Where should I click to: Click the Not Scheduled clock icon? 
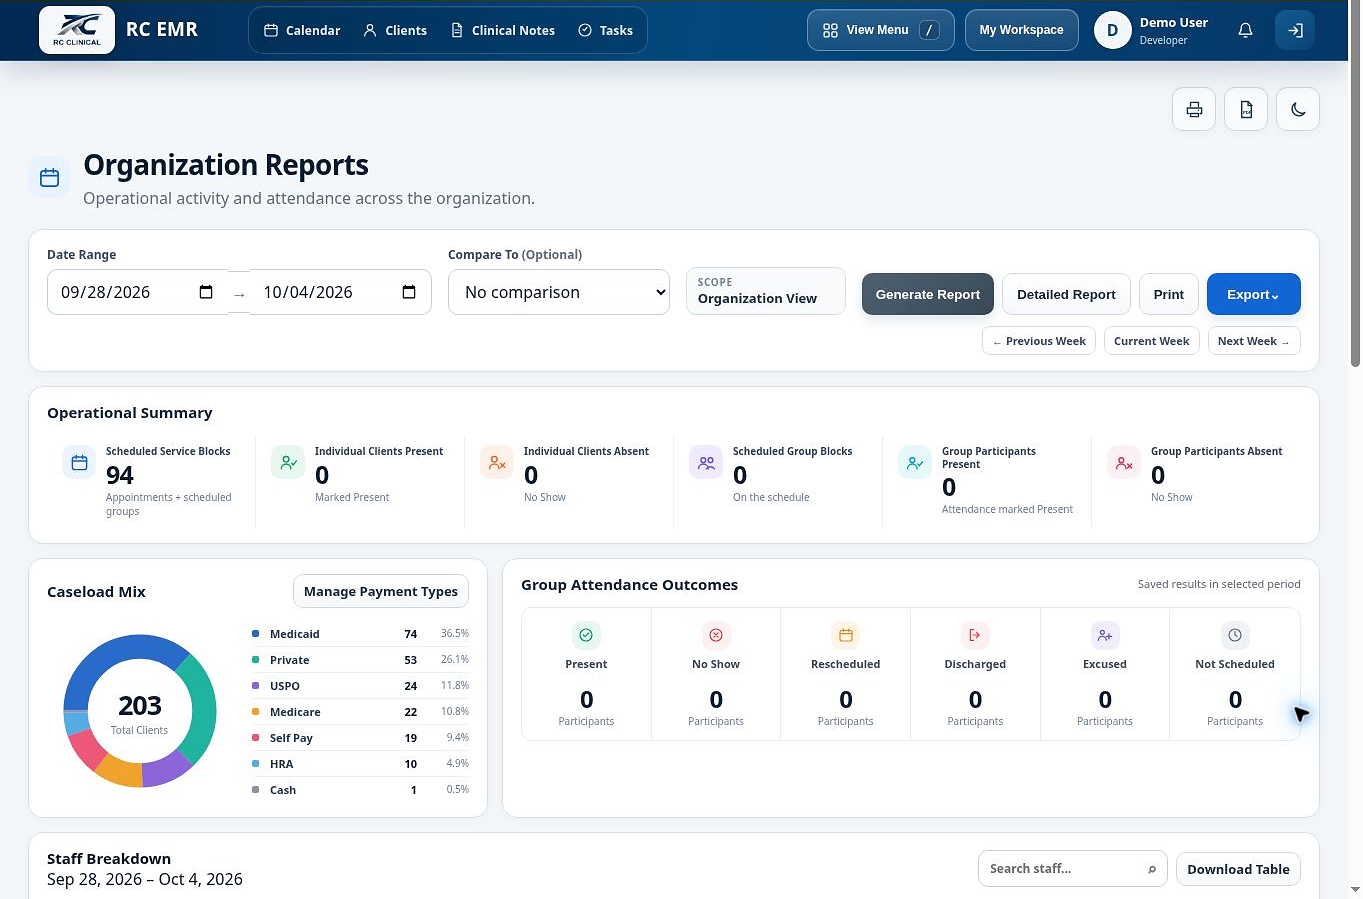coord(1235,635)
